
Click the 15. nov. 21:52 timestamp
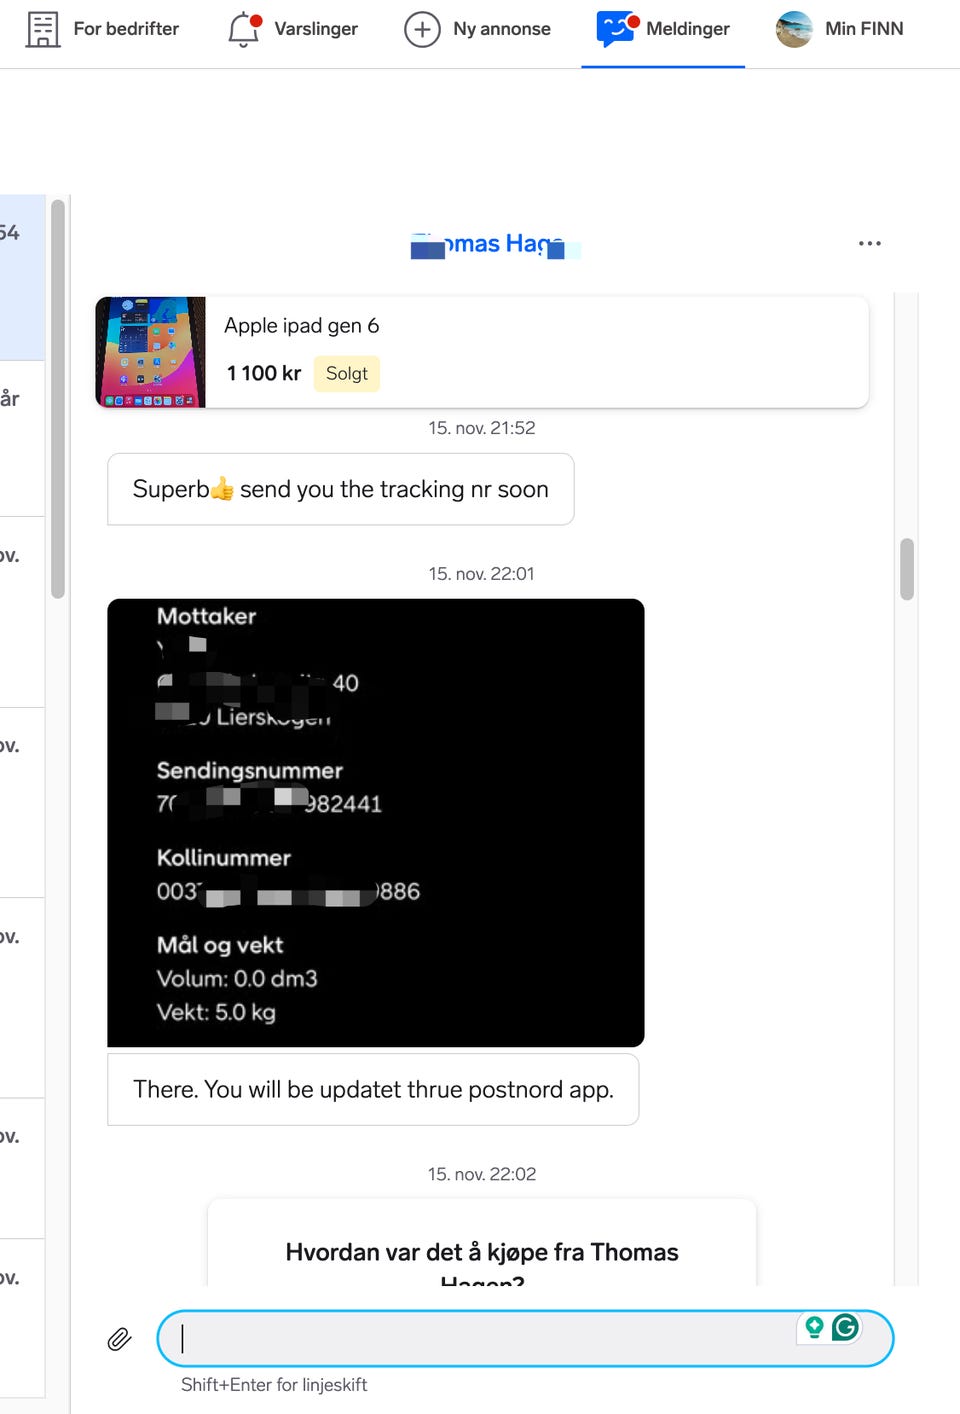482,428
